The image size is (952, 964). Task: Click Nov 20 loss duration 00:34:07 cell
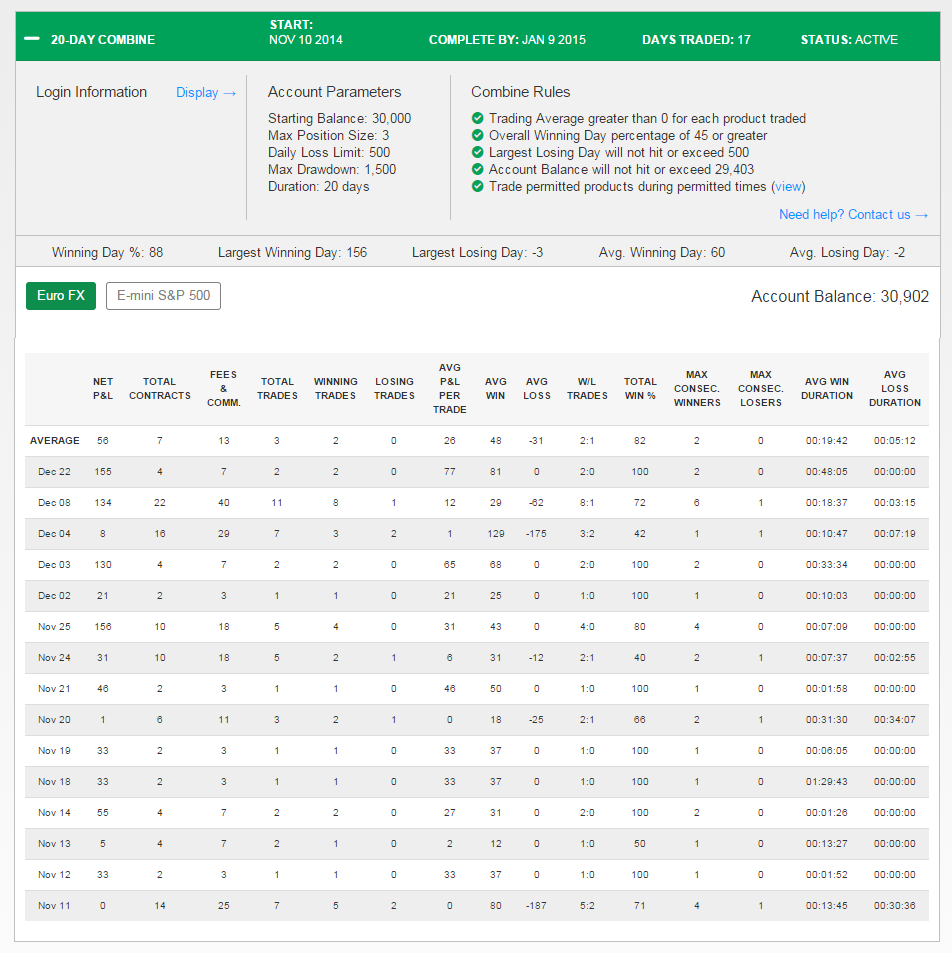click(895, 719)
